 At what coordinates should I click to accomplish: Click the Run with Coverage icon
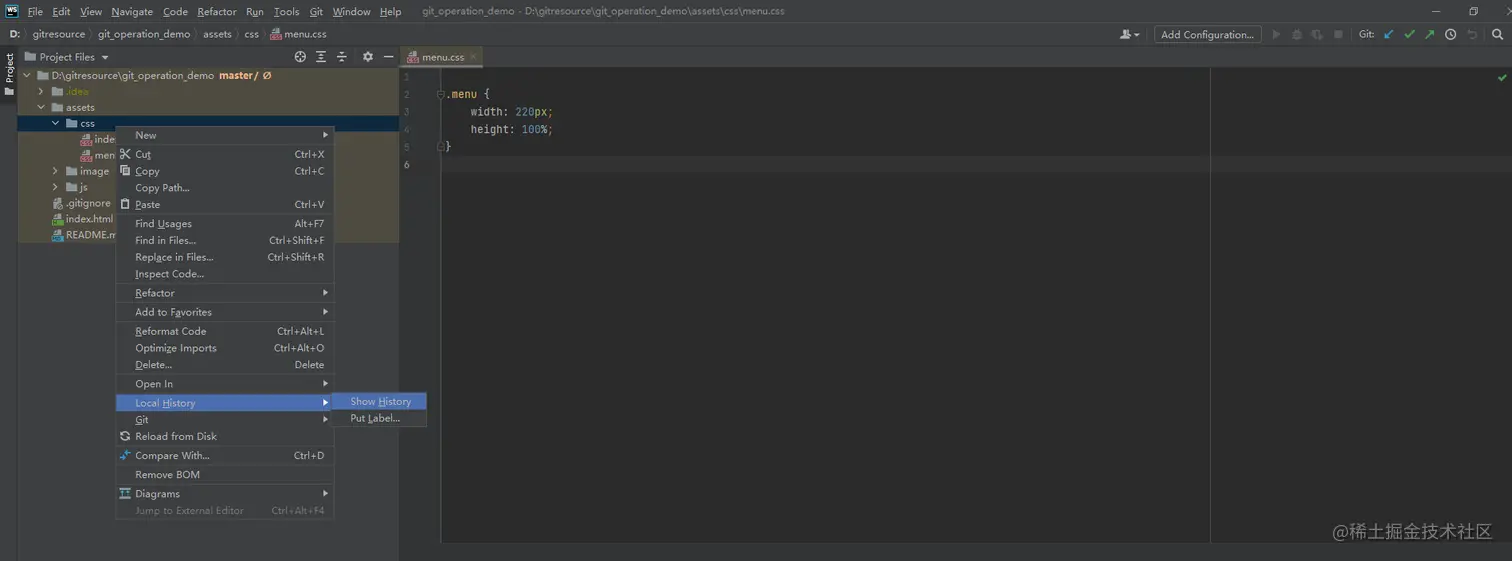point(1317,34)
